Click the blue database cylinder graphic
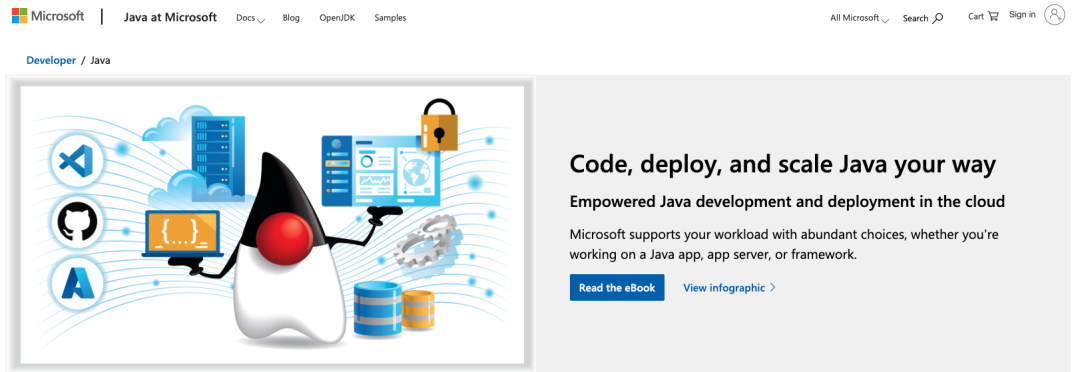Viewport: 1080px width, 372px height. tap(377, 308)
